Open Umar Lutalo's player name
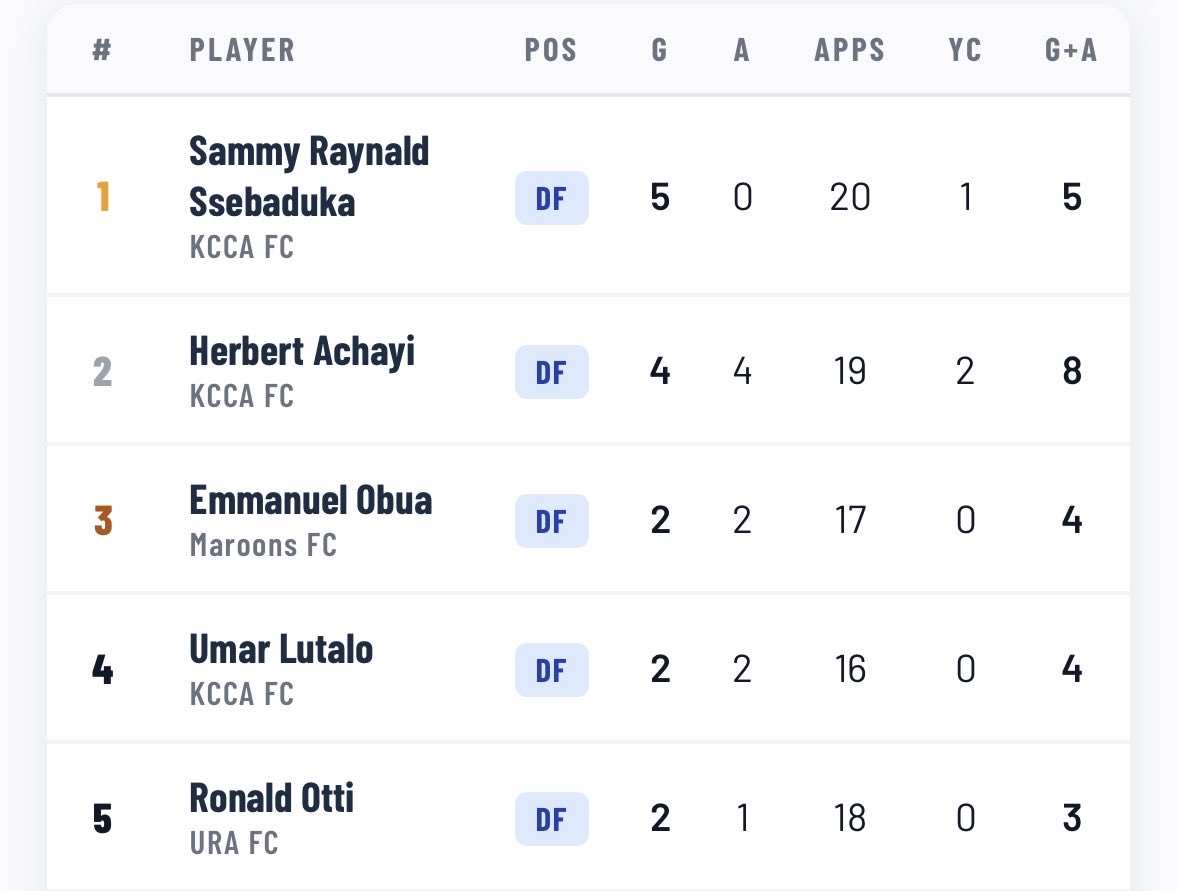 click(281, 649)
